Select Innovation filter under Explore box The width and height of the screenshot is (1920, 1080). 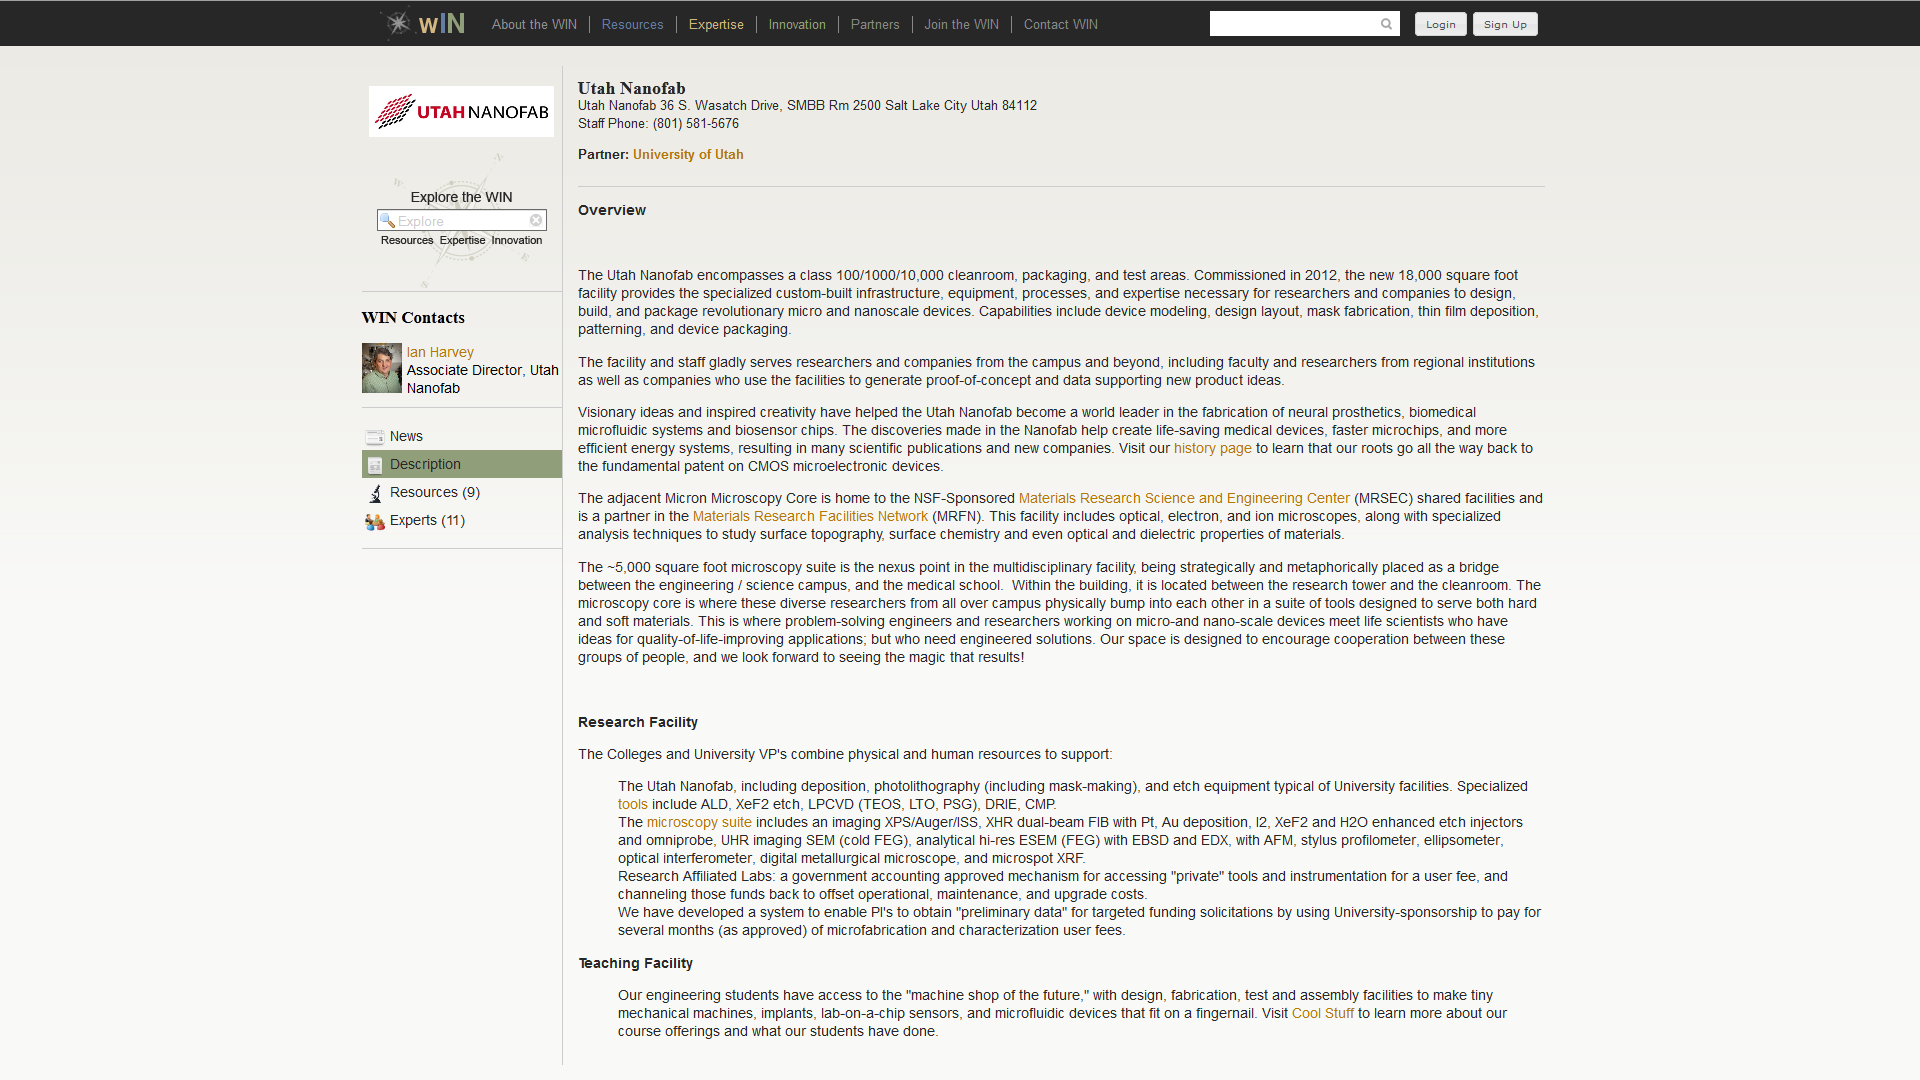517,240
